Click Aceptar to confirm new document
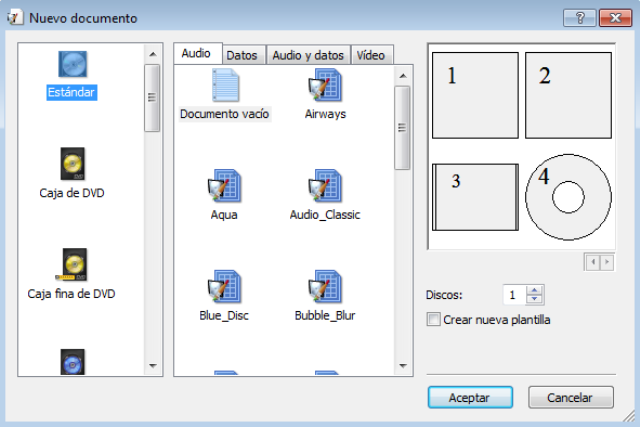The image size is (640, 427). coord(470,397)
